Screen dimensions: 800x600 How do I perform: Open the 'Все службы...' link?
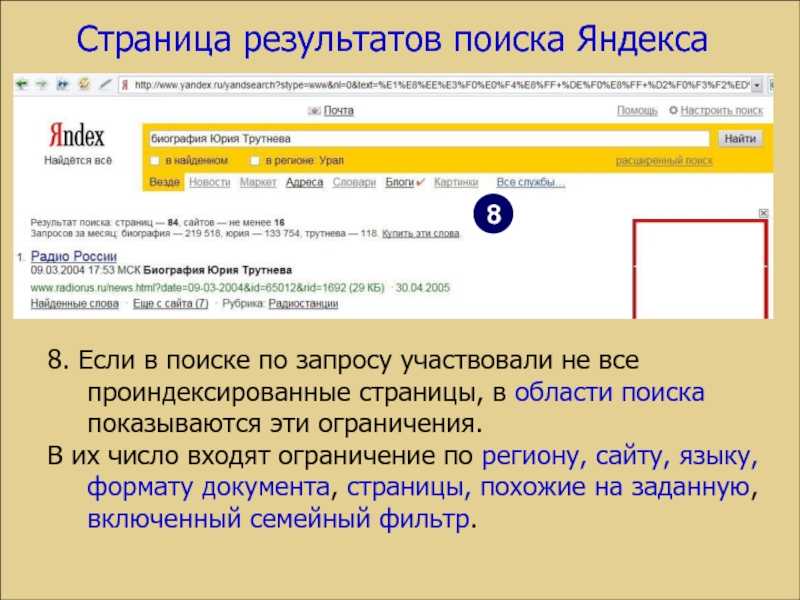(x=531, y=182)
